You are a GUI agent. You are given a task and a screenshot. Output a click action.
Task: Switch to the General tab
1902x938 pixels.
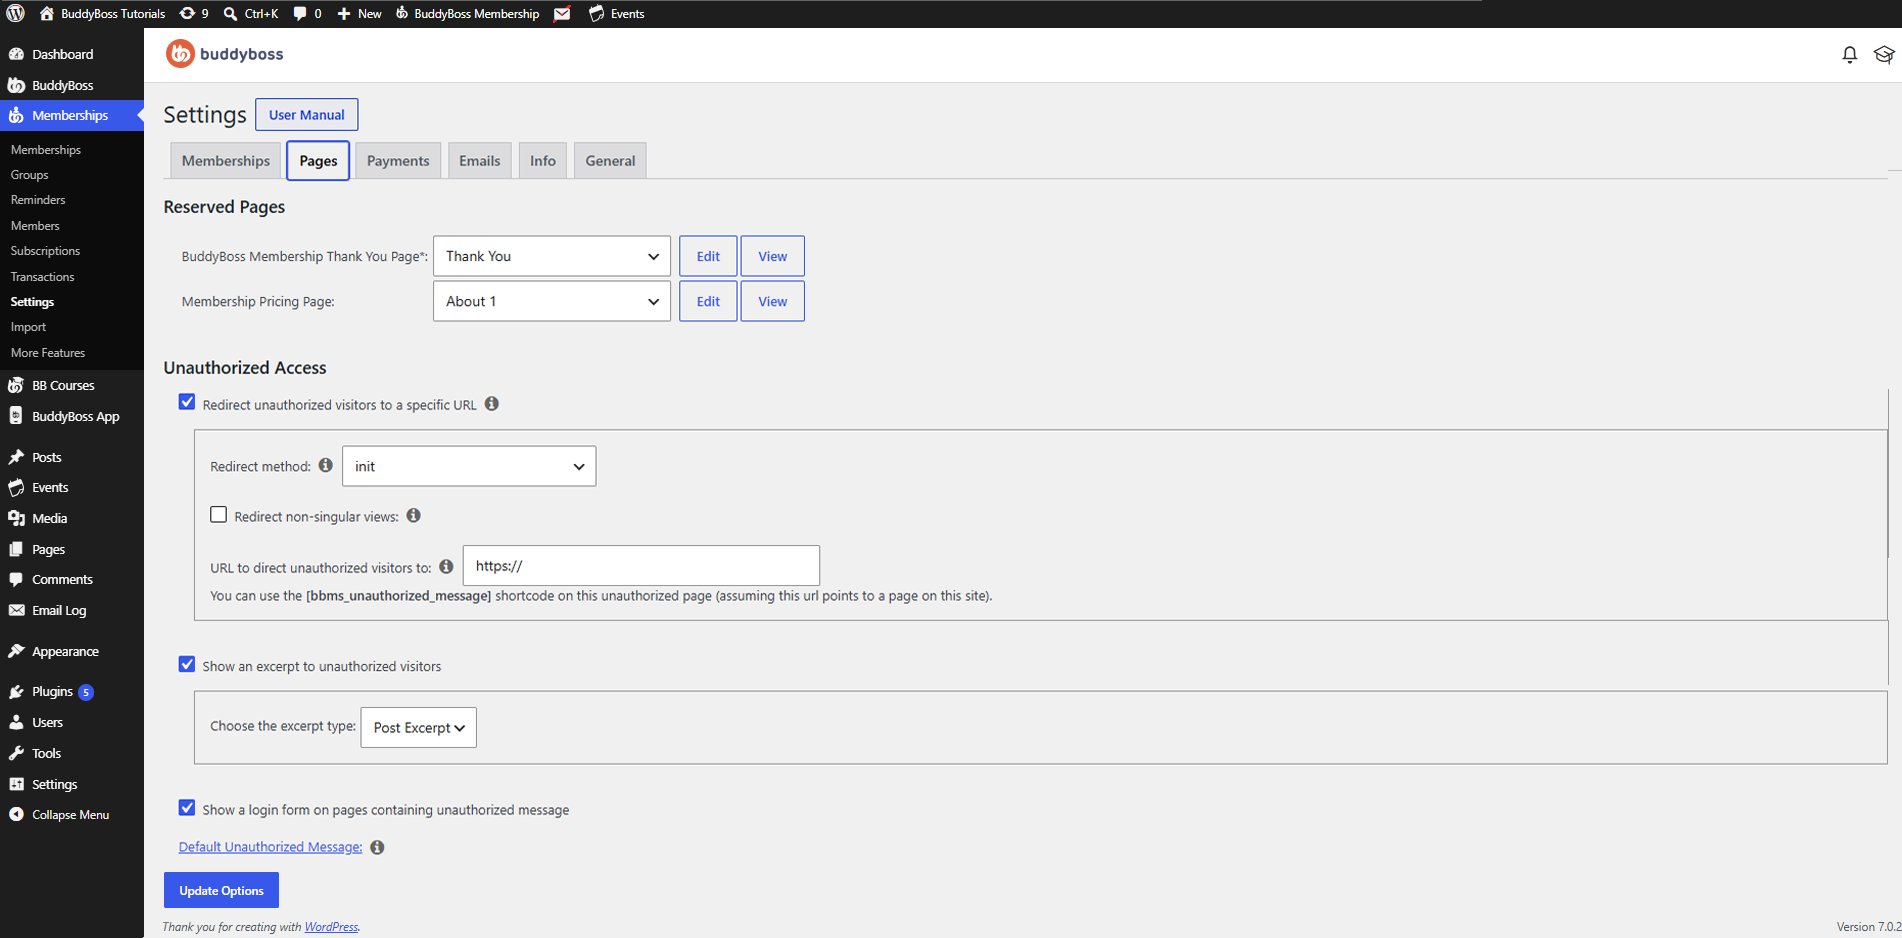pos(610,161)
